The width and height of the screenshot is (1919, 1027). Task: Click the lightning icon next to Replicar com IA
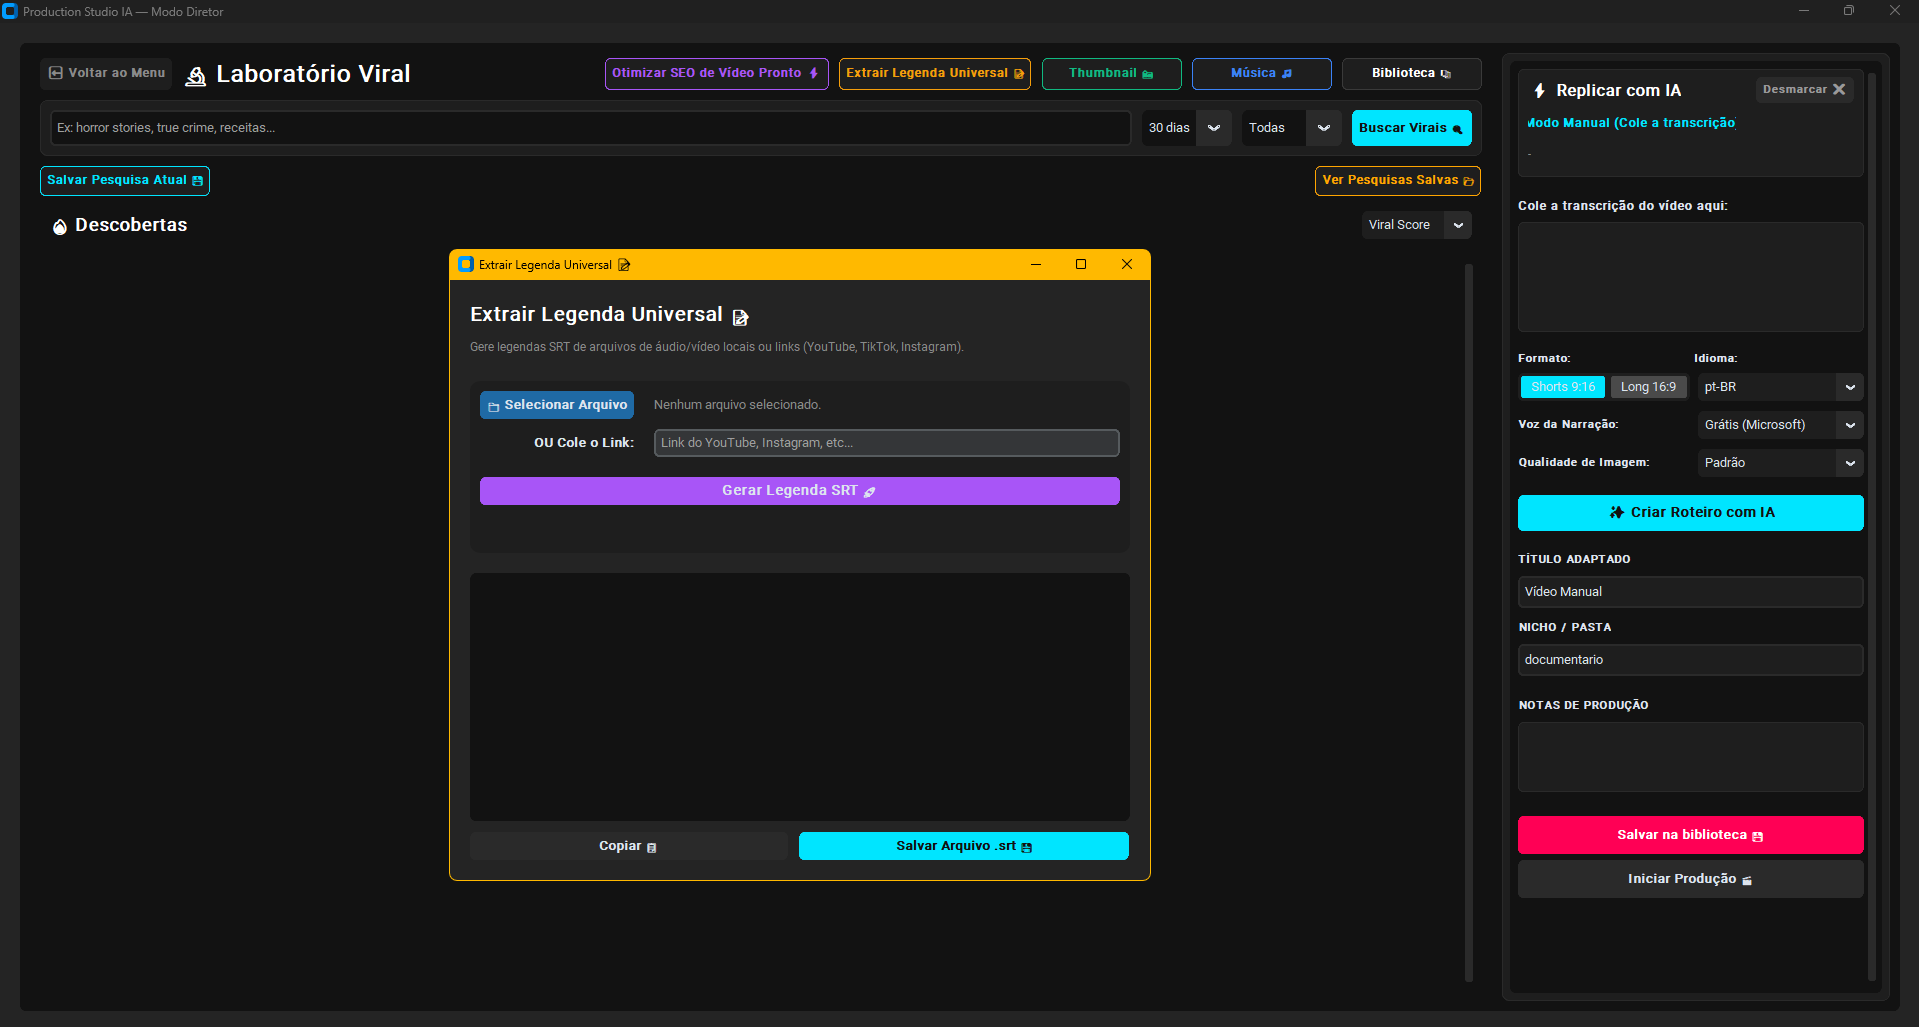tap(1540, 91)
